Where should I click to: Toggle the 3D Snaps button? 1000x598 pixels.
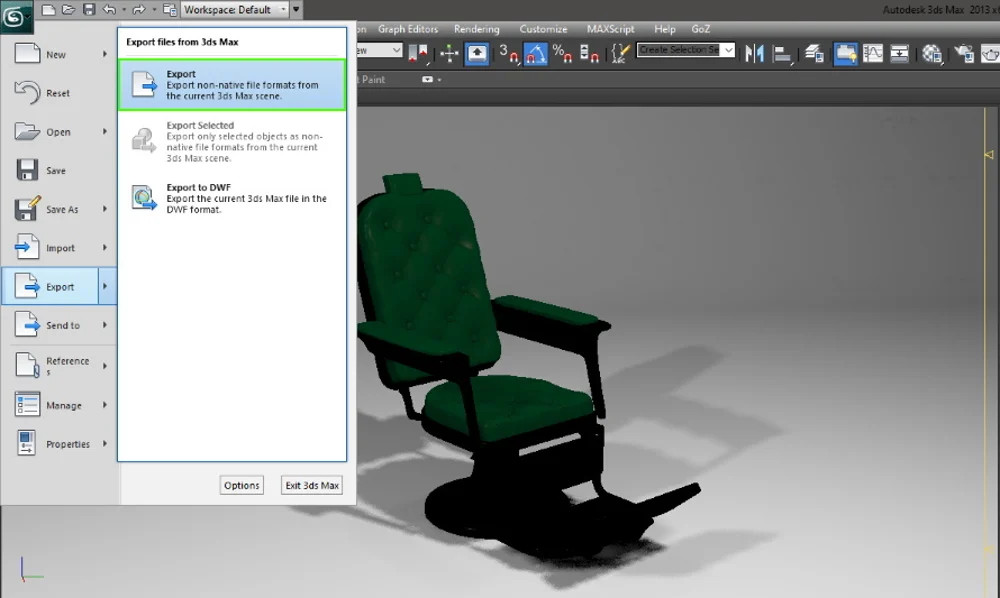pyautogui.click(x=508, y=52)
